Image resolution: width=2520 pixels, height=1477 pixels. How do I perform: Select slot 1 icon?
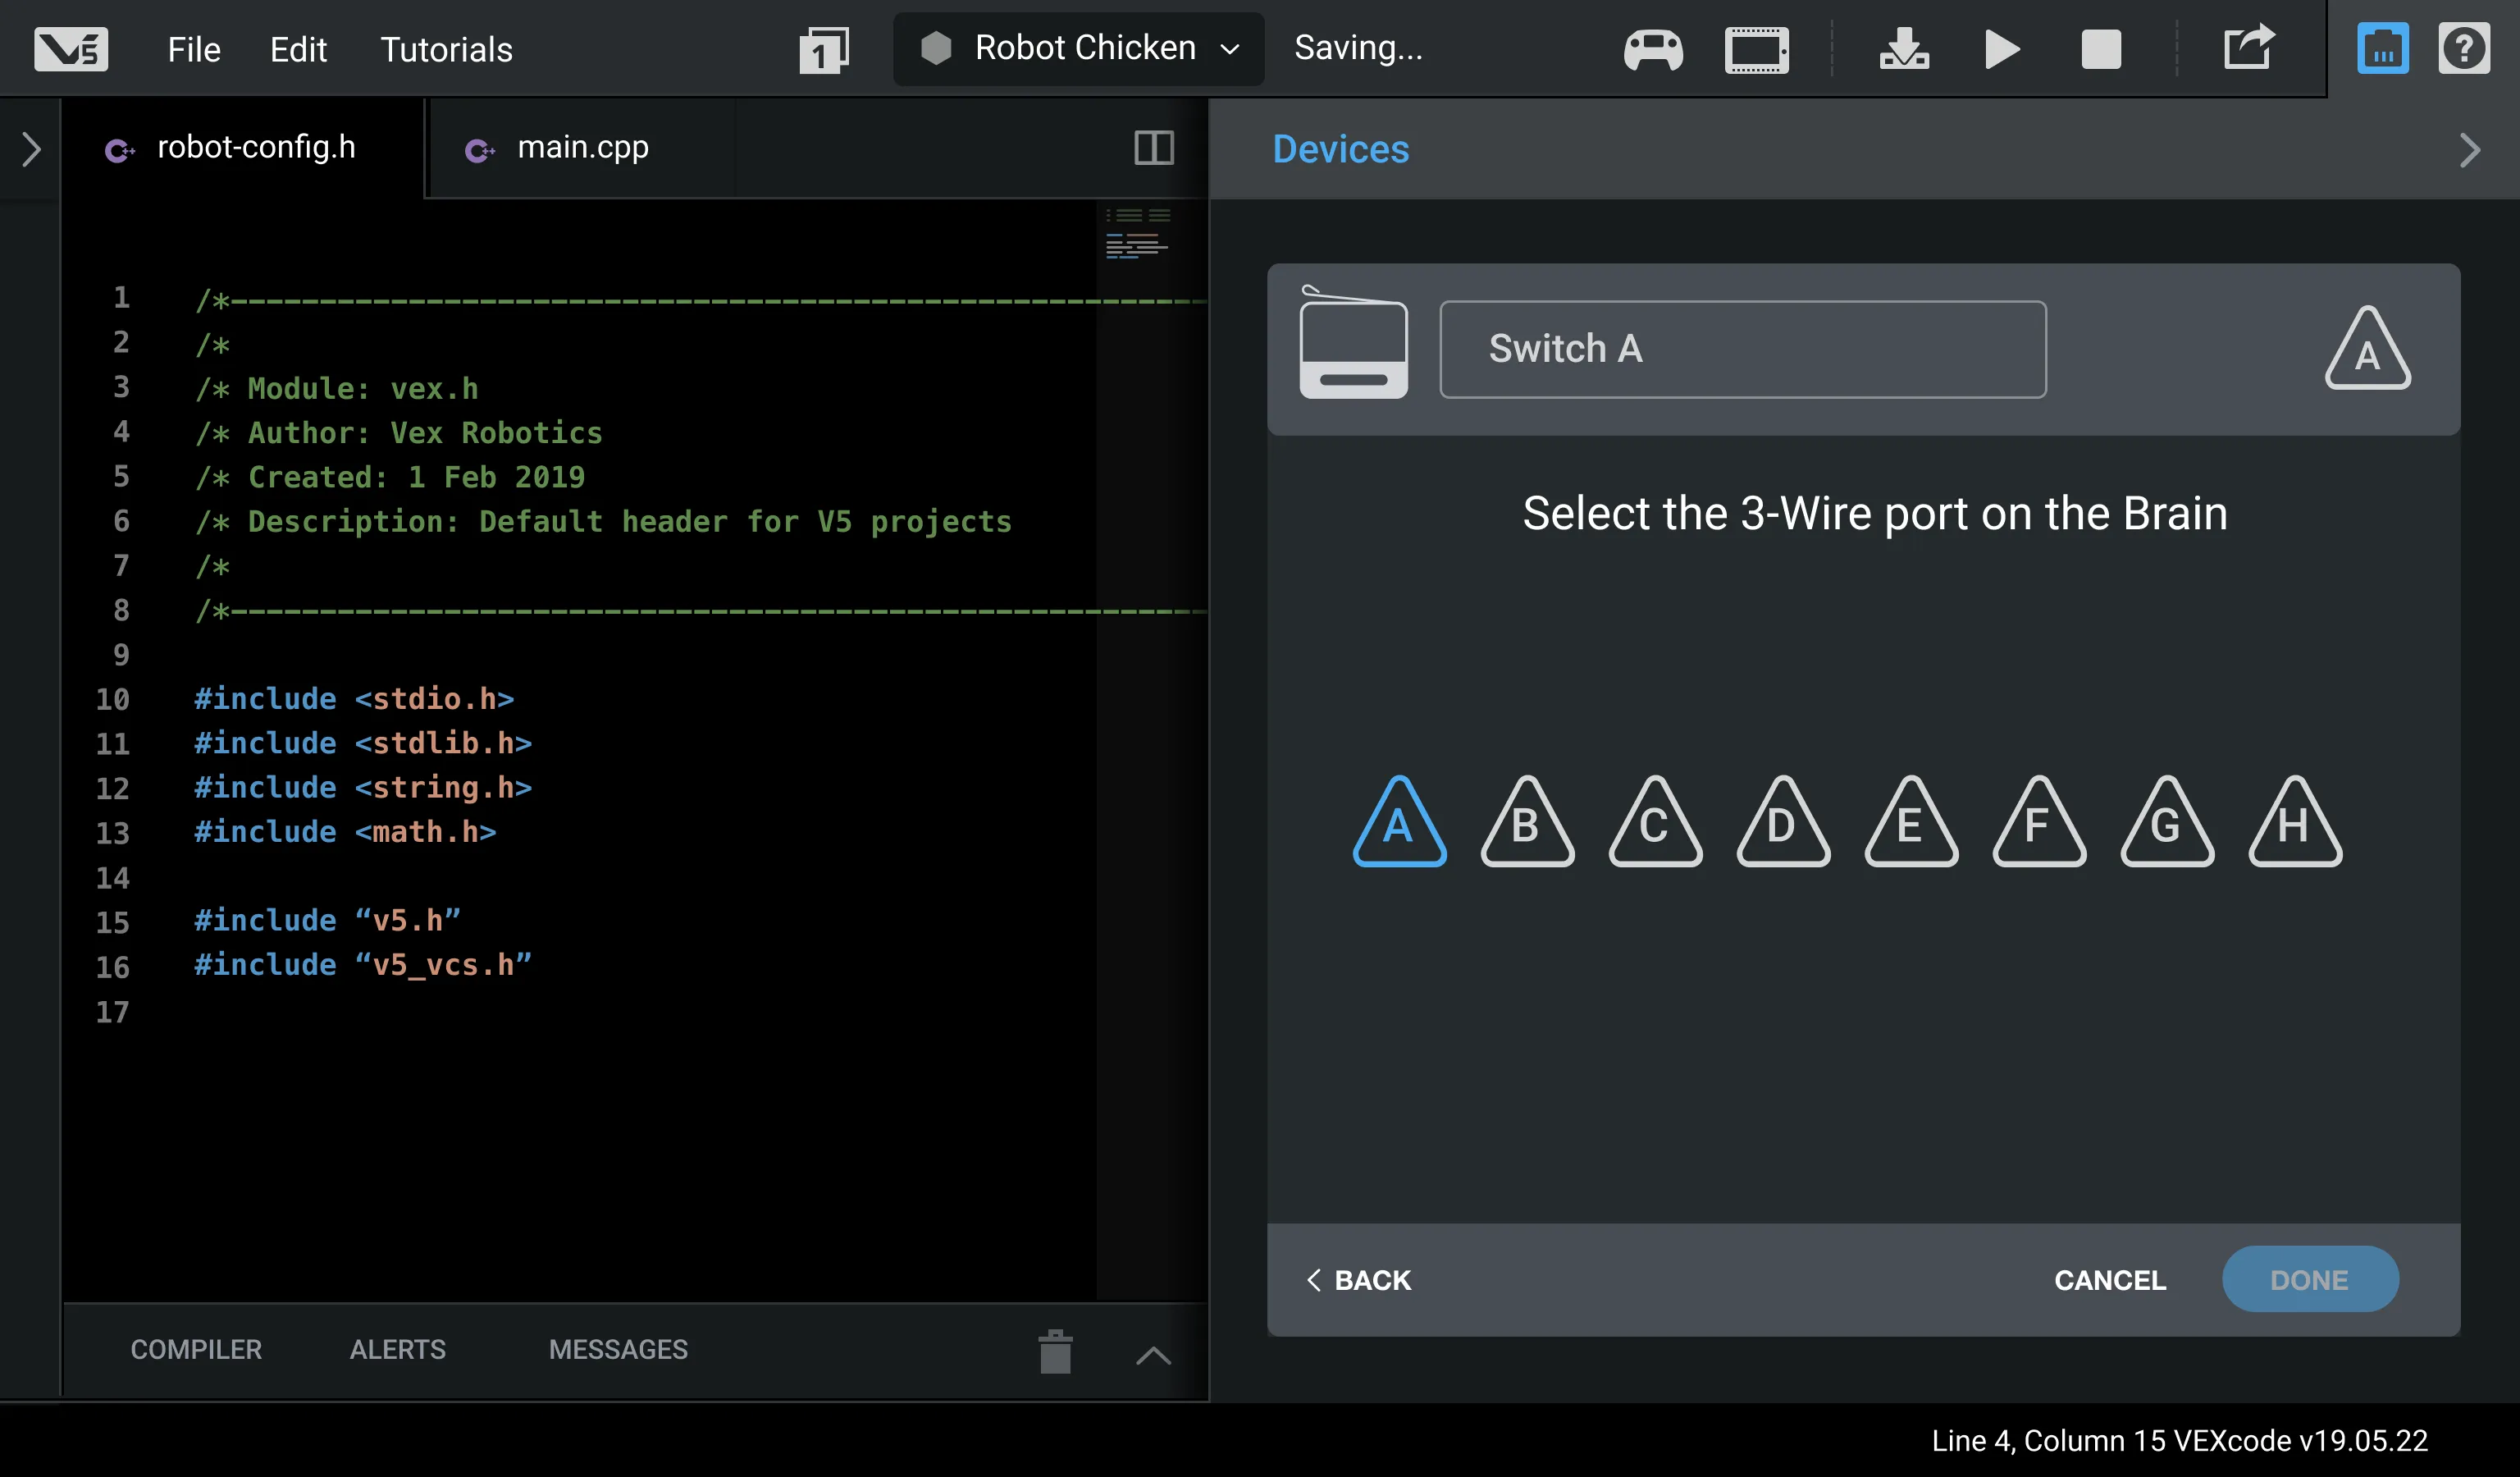[x=823, y=49]
